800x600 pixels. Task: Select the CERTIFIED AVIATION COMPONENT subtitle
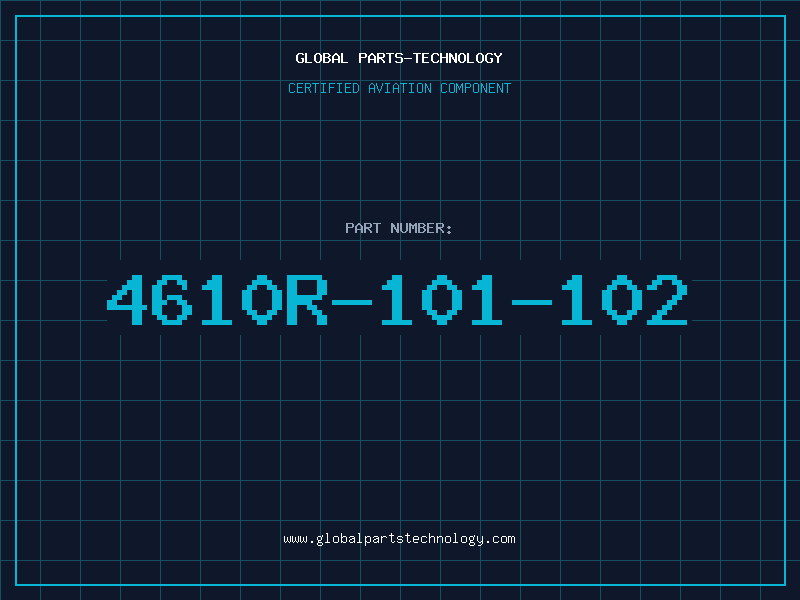[x=399, y=88]
